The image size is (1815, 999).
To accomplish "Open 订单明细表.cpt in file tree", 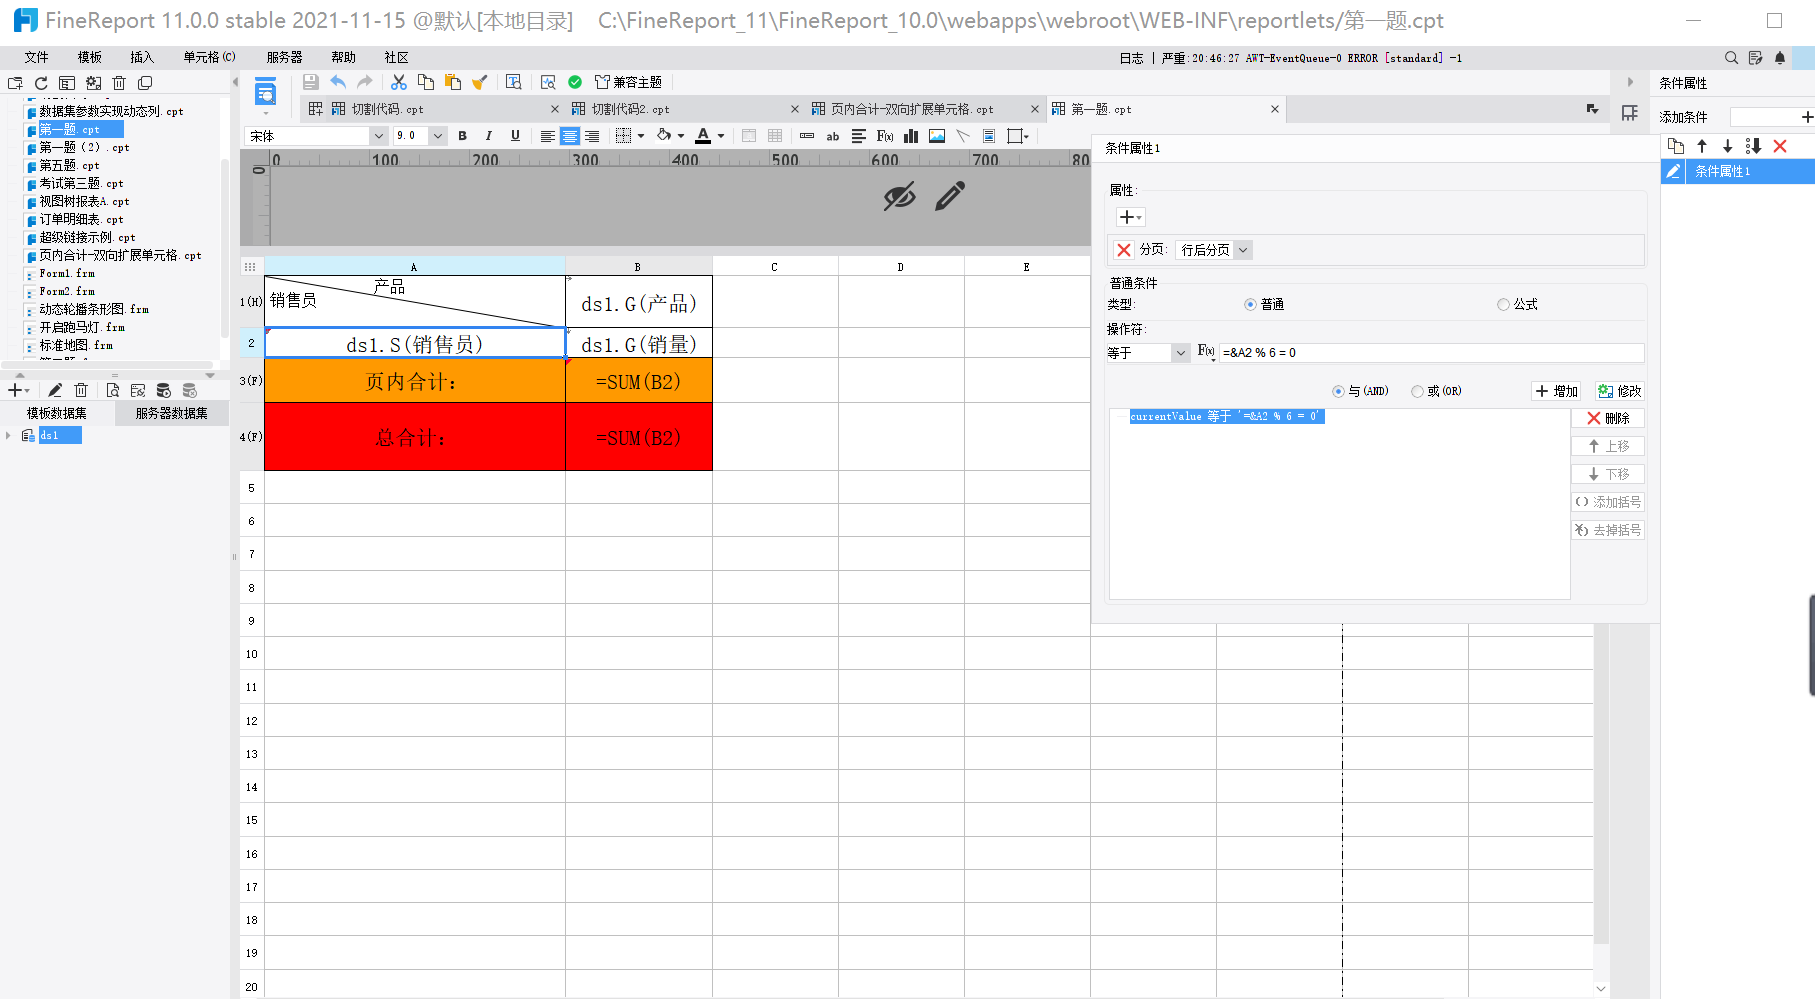I will coord(81,219).
